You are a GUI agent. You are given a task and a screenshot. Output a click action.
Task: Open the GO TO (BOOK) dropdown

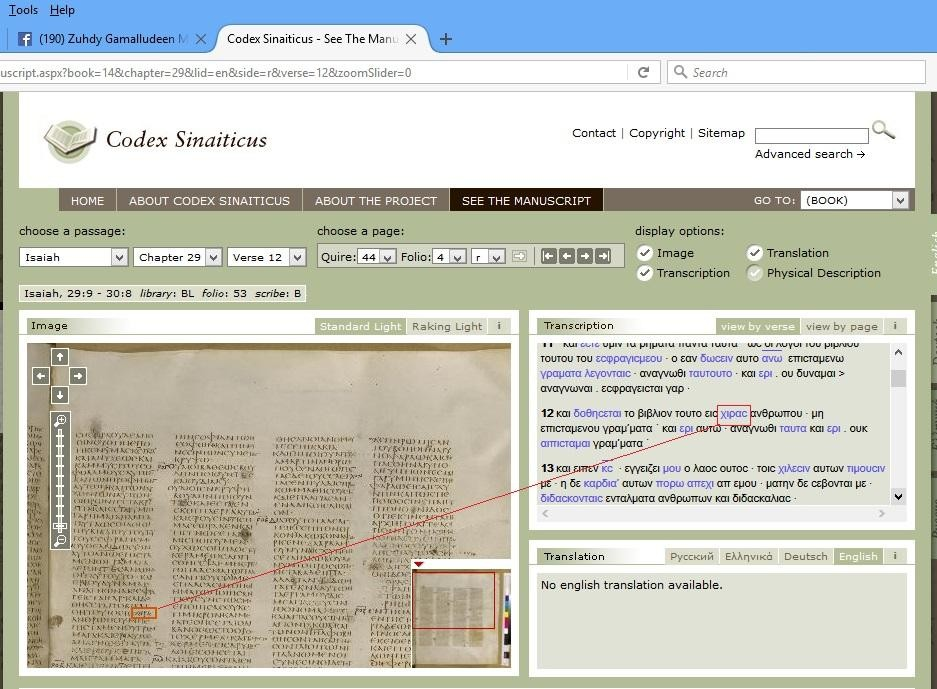854,200
